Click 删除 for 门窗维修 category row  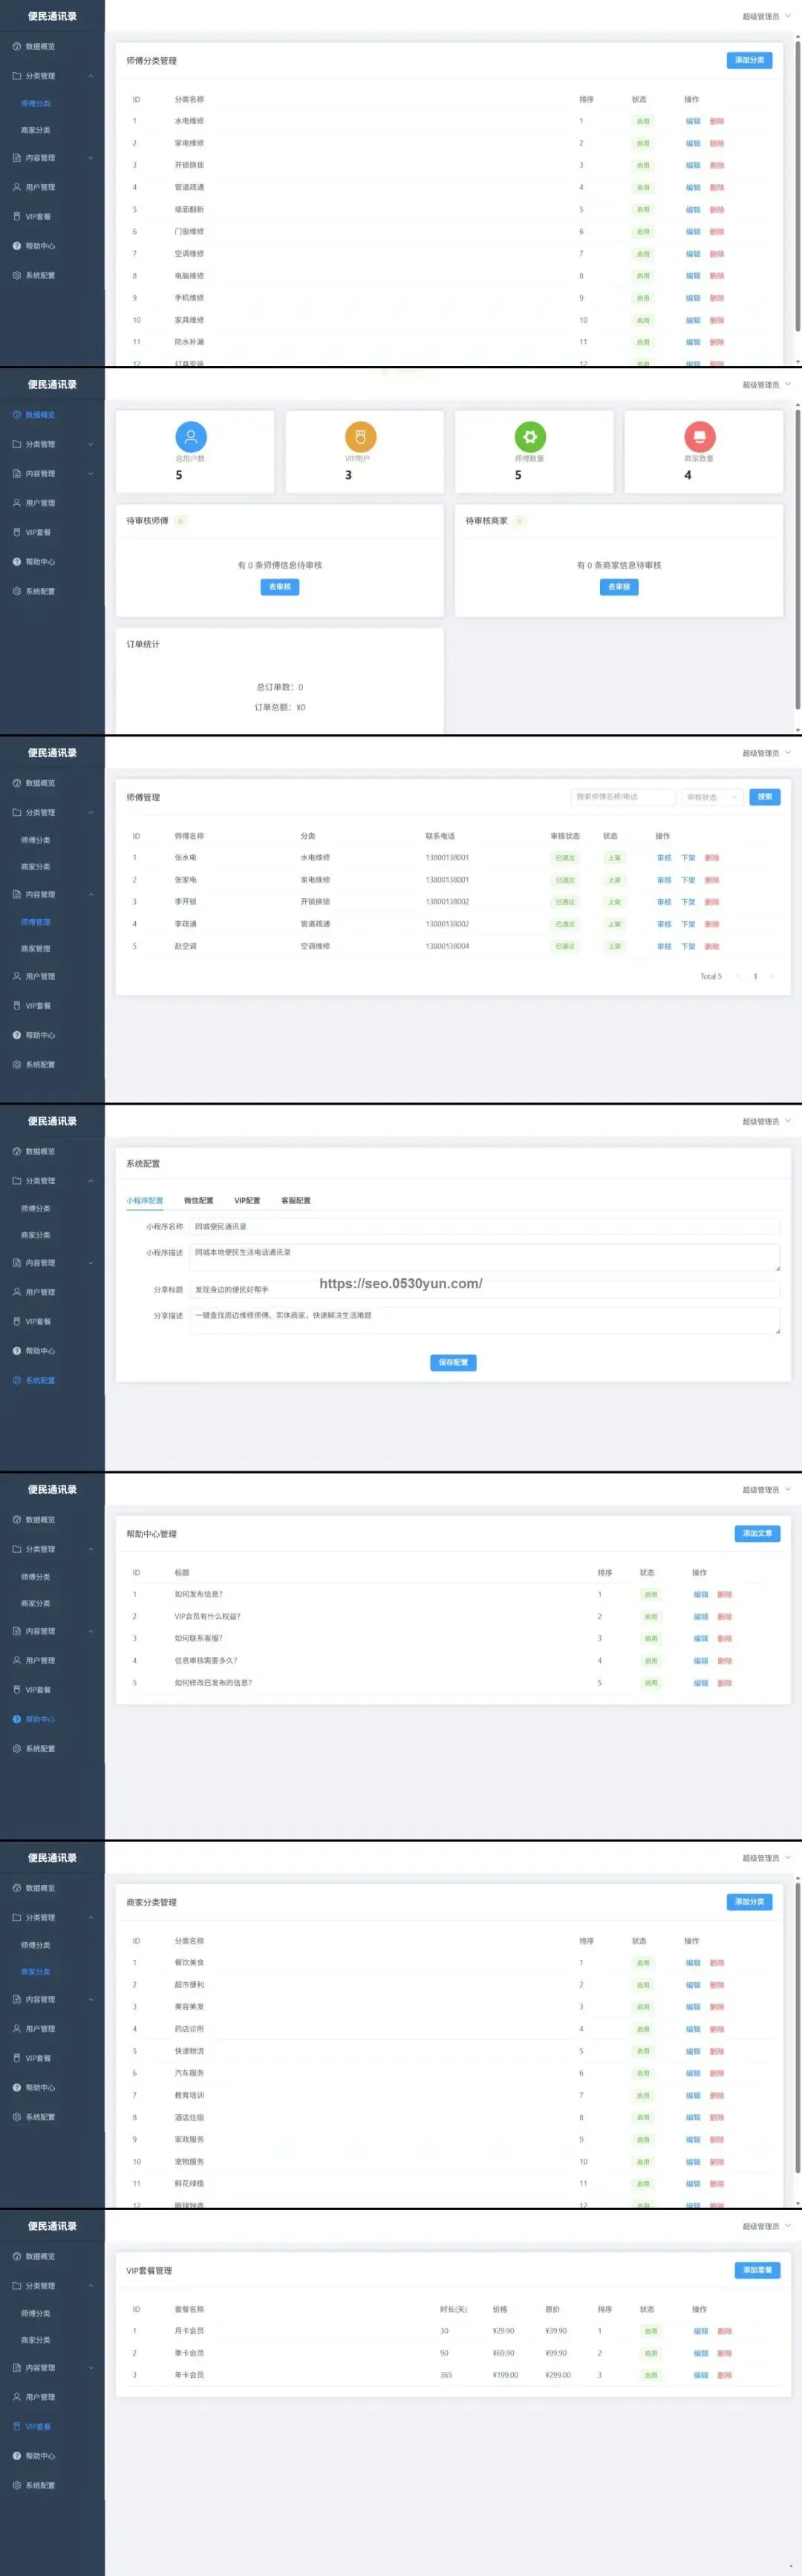click(717, 232)
